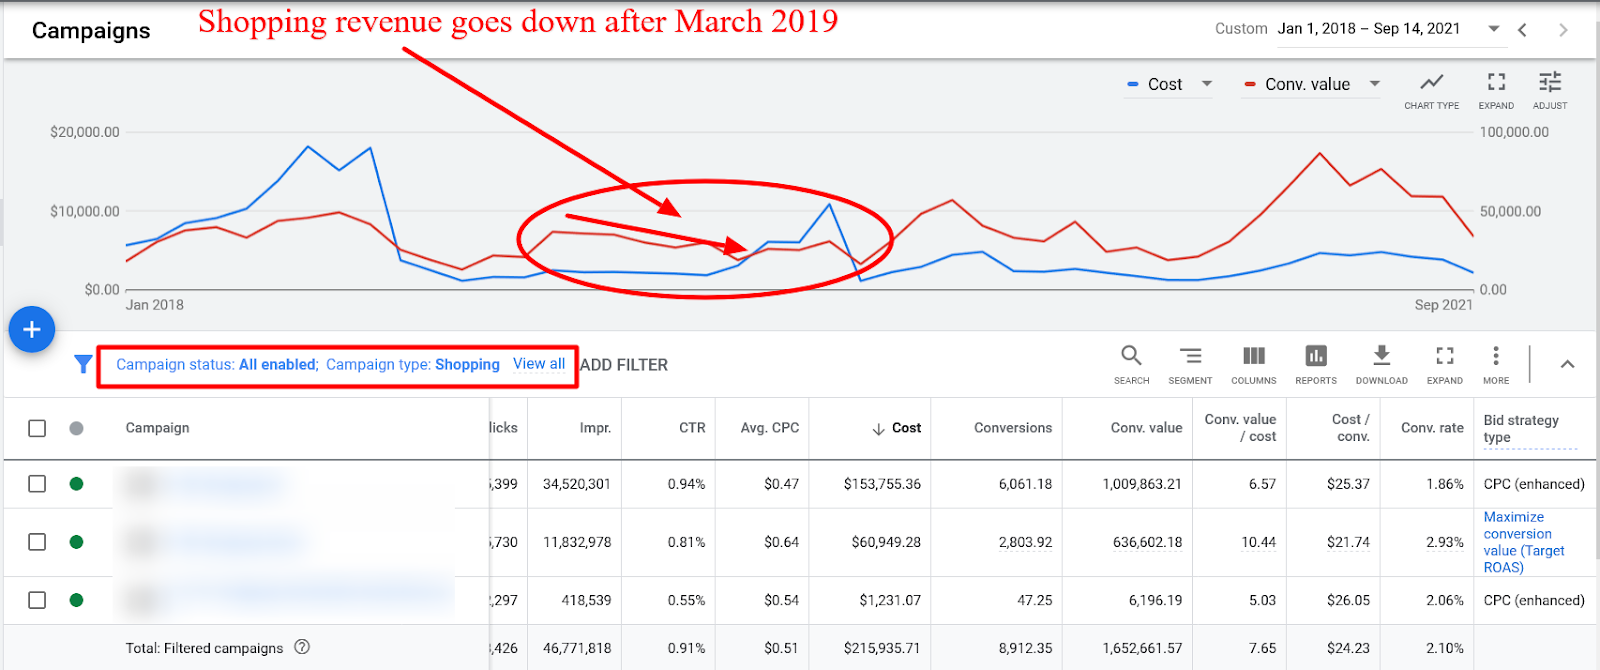Click the Bid strategy type column header
Viewport: 1600px width, 670px height.
pyautogui.click(x=1521, y=428)
